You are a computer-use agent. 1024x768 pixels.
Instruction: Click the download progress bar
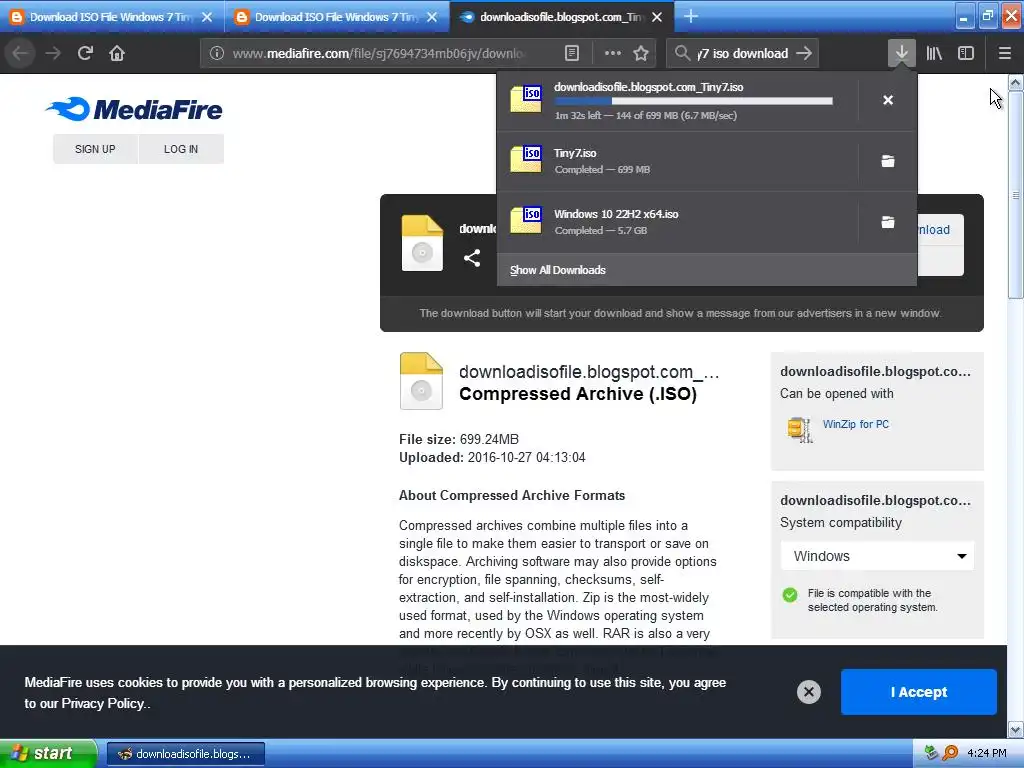tap(694, 101)
